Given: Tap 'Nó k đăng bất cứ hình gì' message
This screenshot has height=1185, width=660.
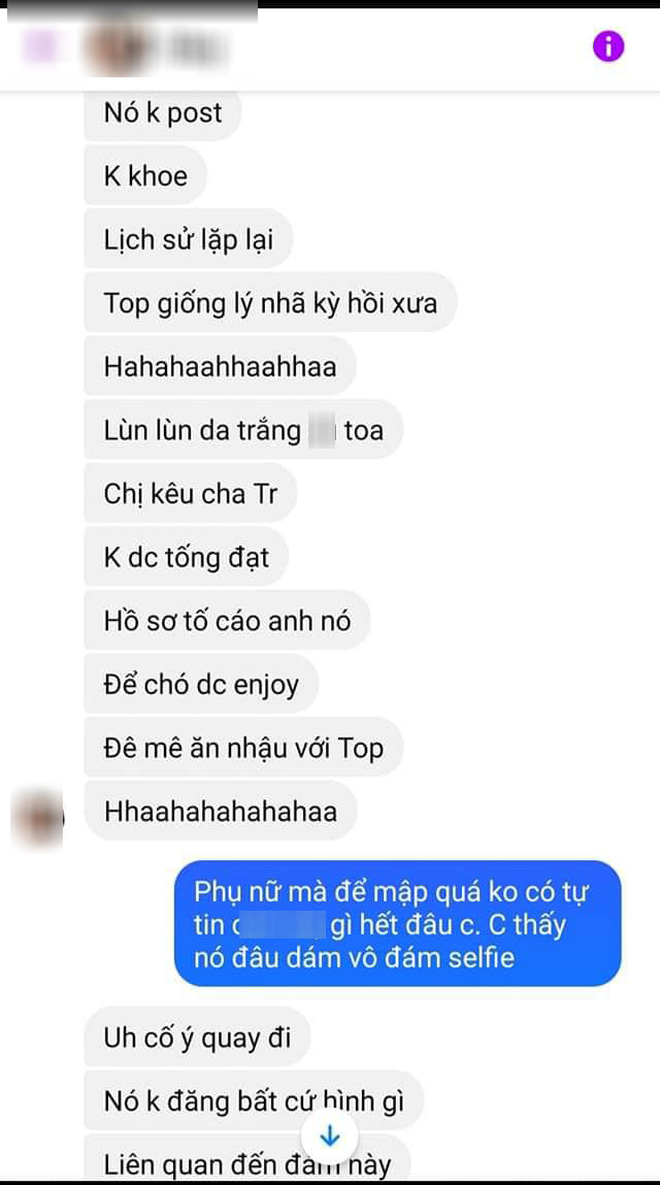Looking at the screenshot, I should (x=253, y=1100).
